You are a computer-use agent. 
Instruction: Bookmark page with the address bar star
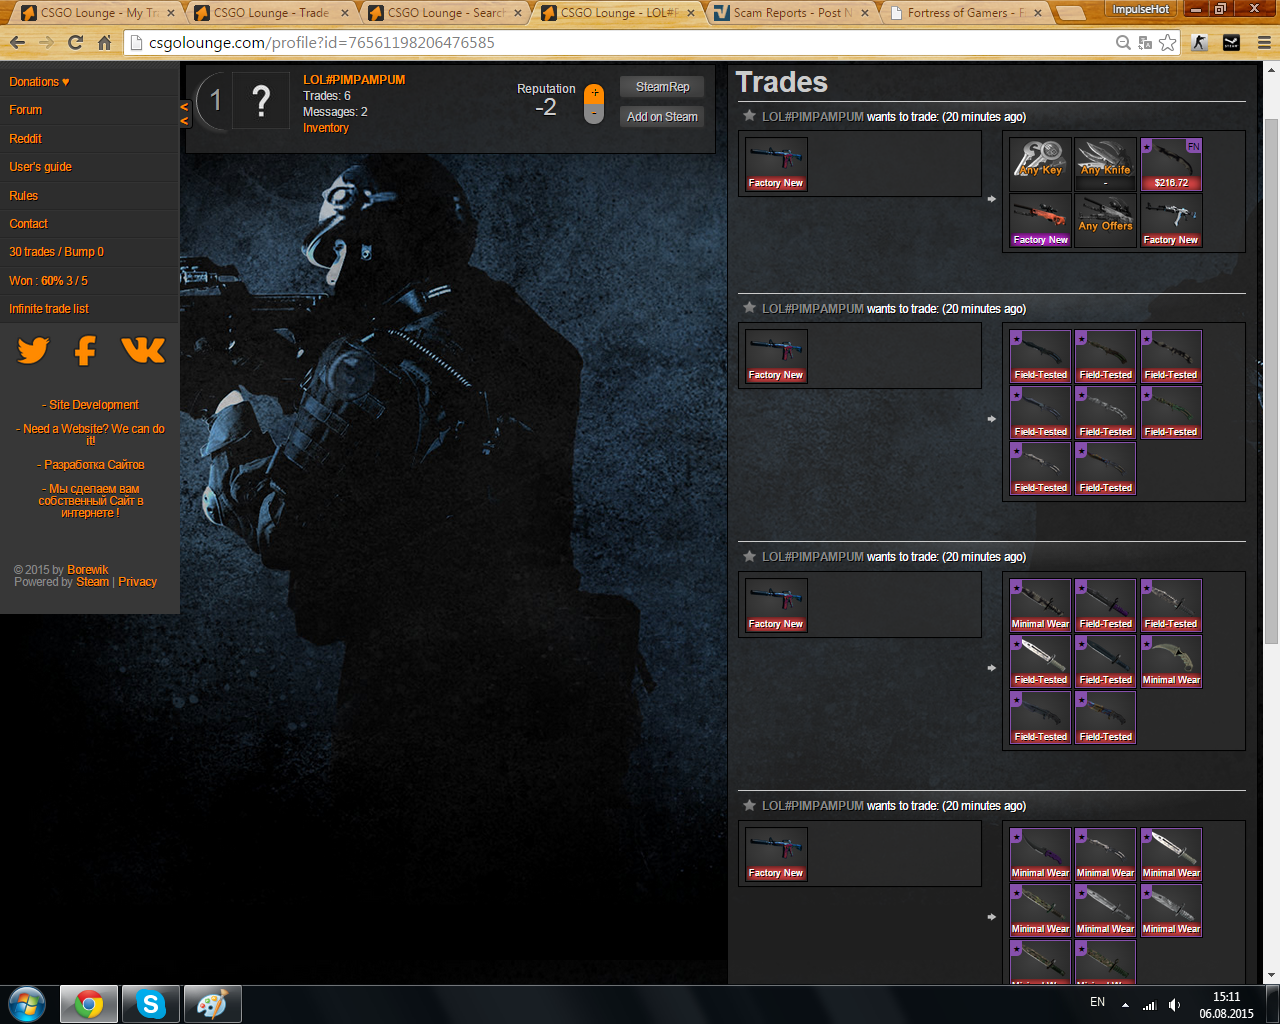point(1167,43)
